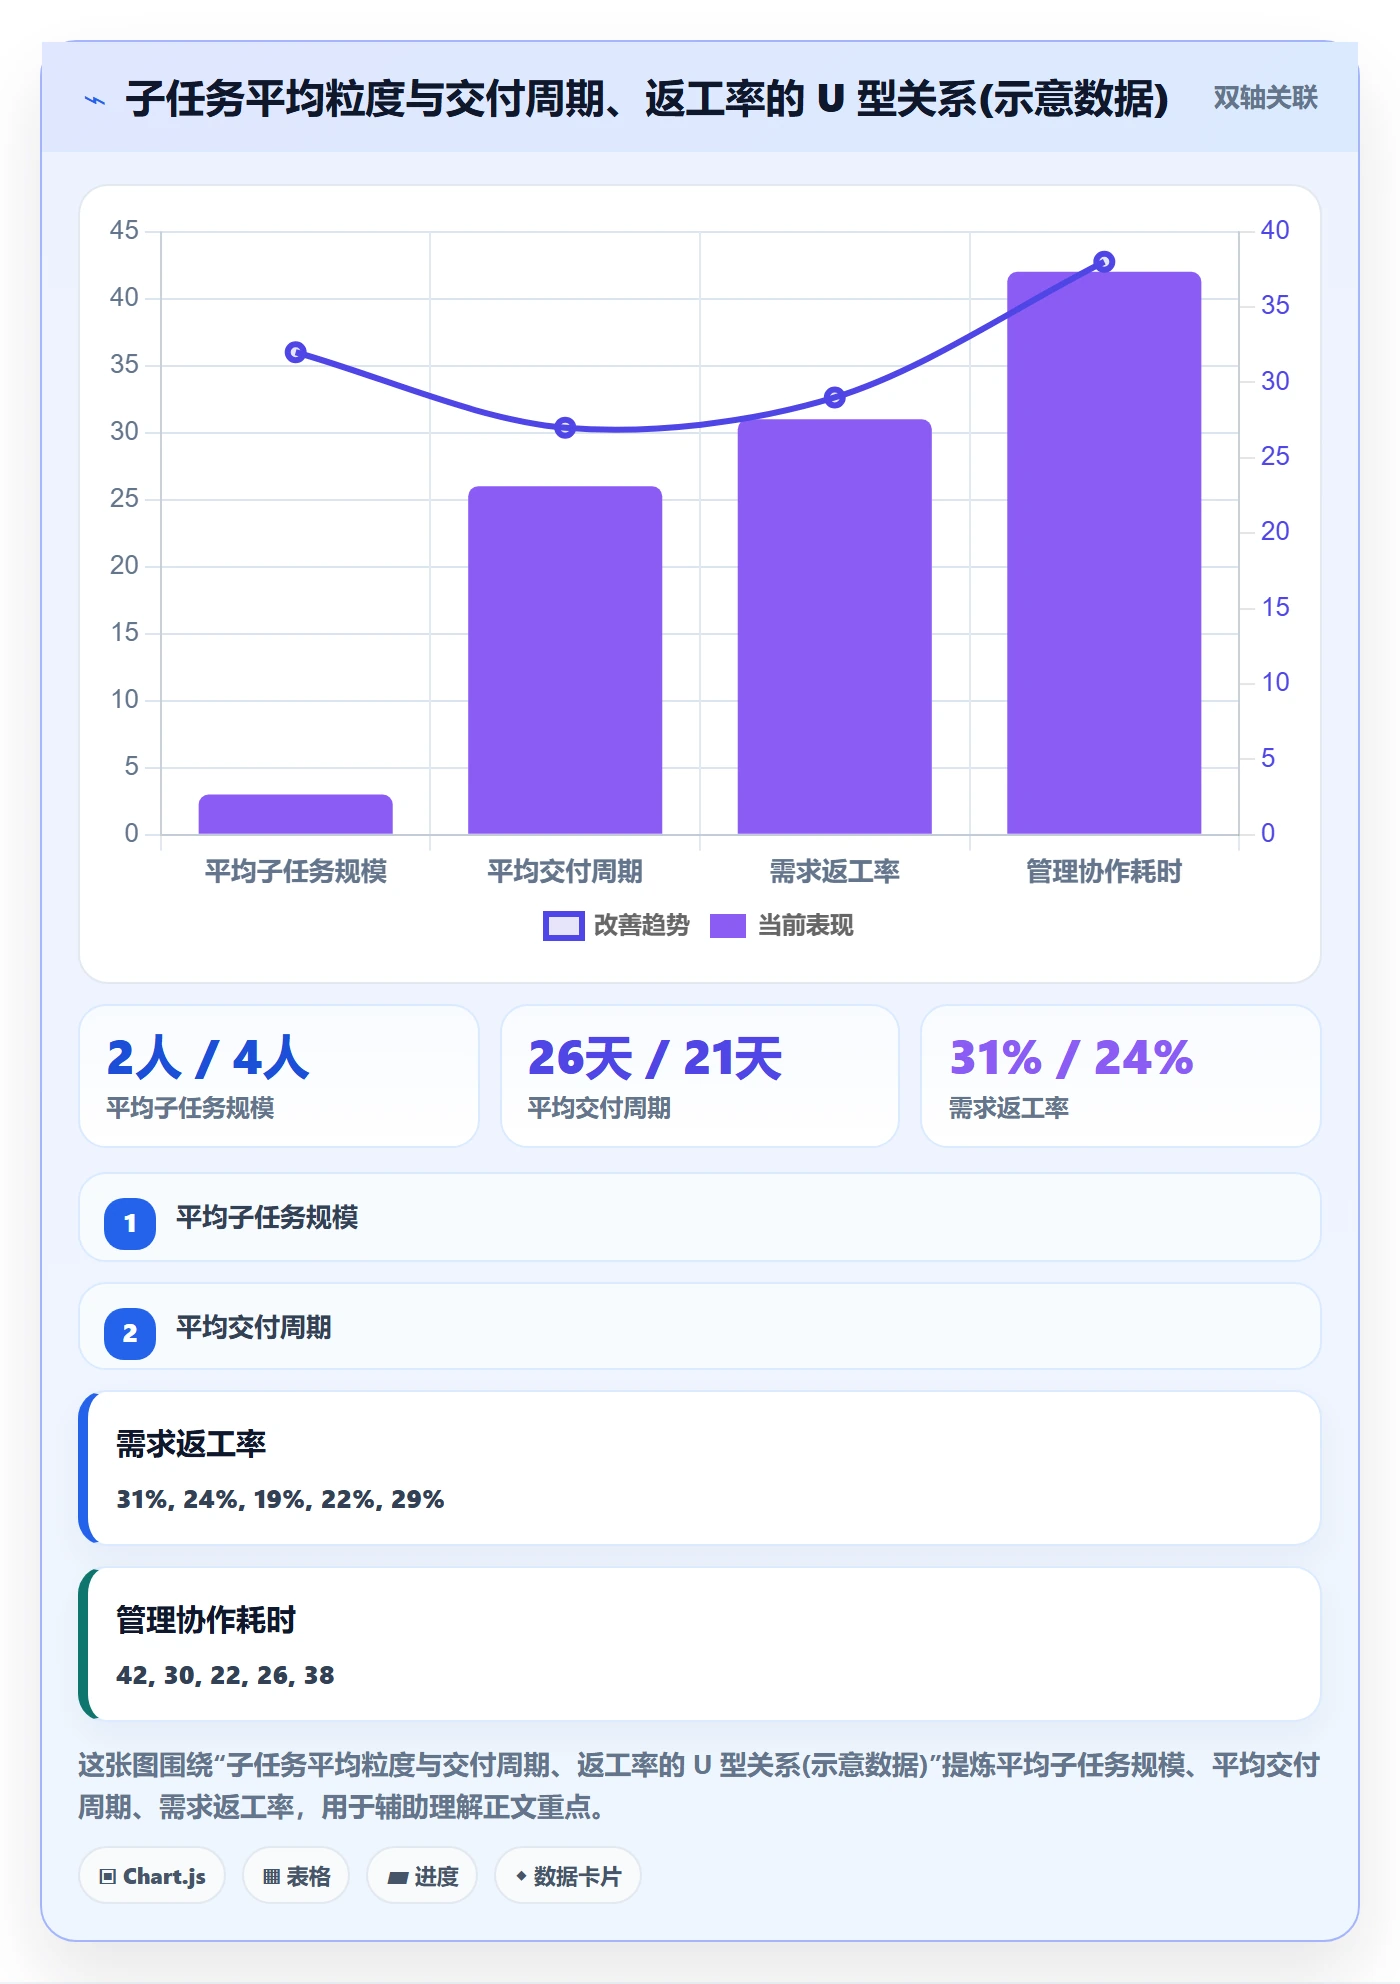Viewport: 1400px width, 1984px height.
Task: Click the values 31%, 24%, 19%, 22%, 29%
Action: click(x=280, y=1499)
